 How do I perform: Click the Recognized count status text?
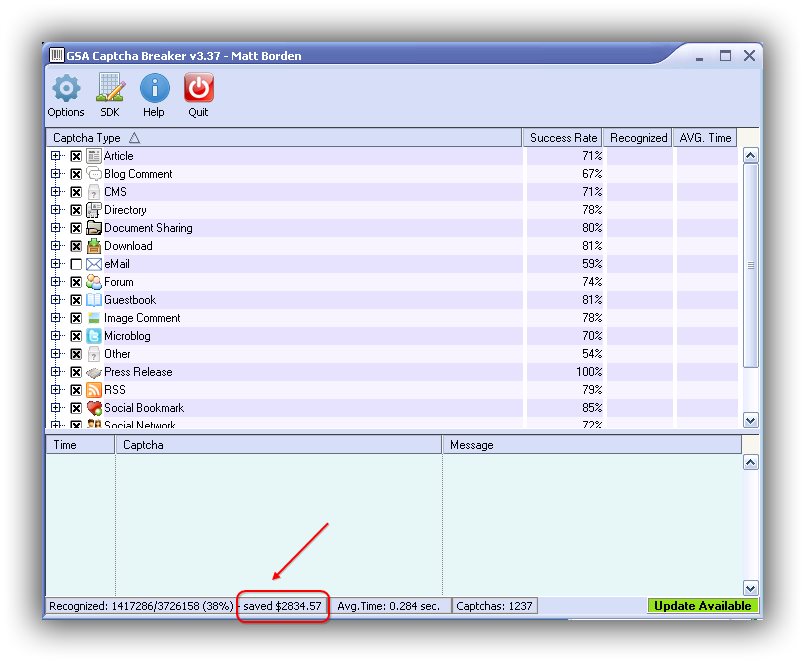pos(141,606)
